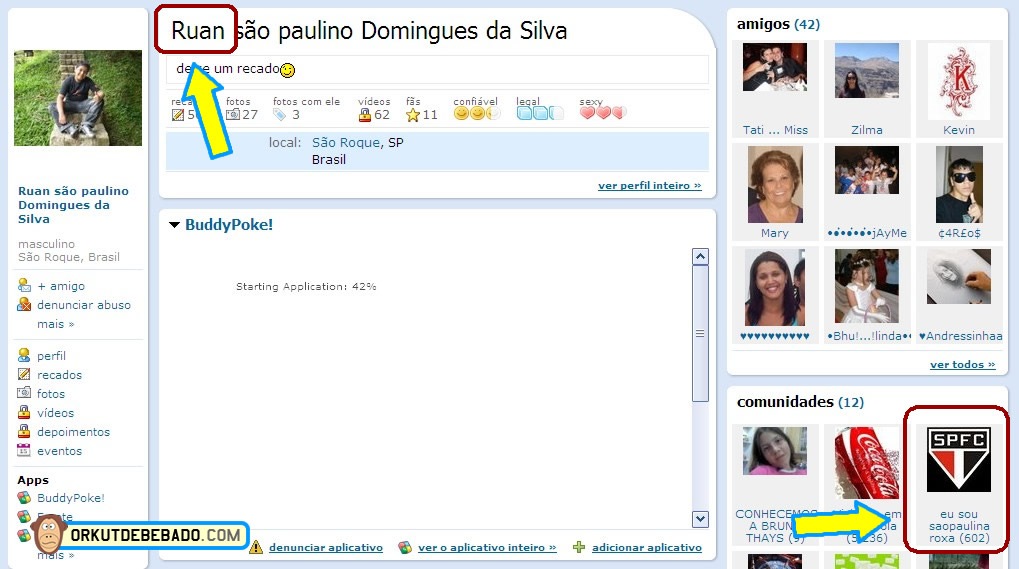The width and height of the screenshot is (1019, 569).
Task: Click the add friend icon beside '+ amigo'
Action: pos(24,285)
